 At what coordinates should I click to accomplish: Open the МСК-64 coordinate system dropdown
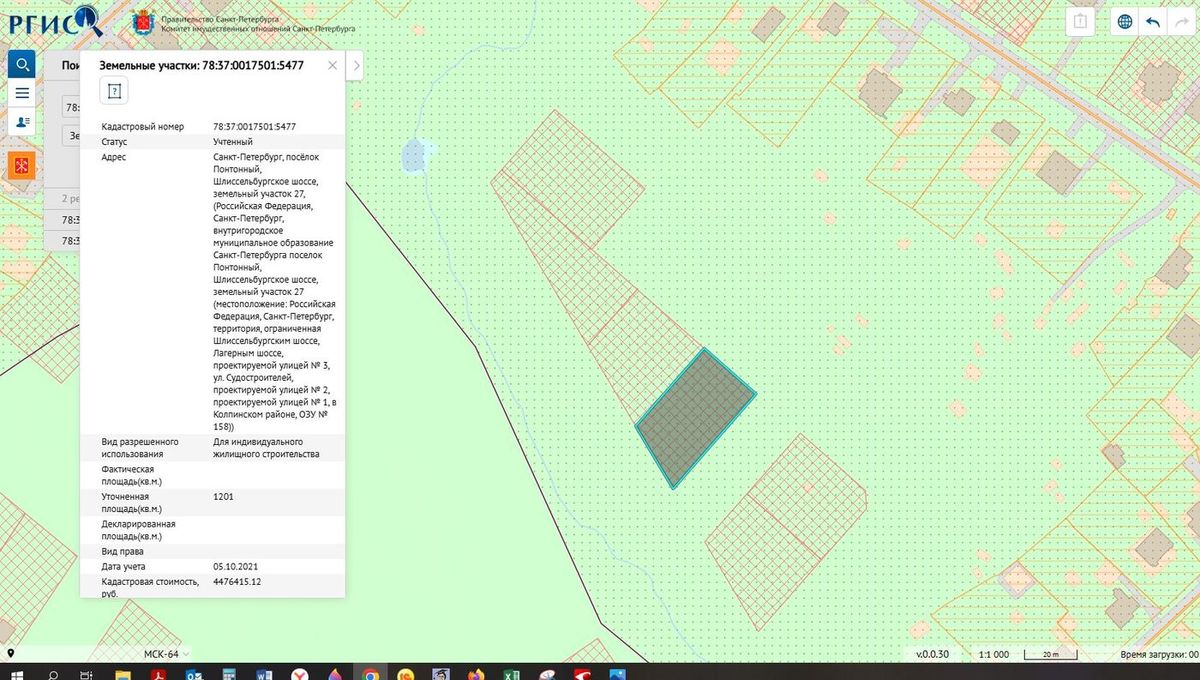tap(166, 654)
